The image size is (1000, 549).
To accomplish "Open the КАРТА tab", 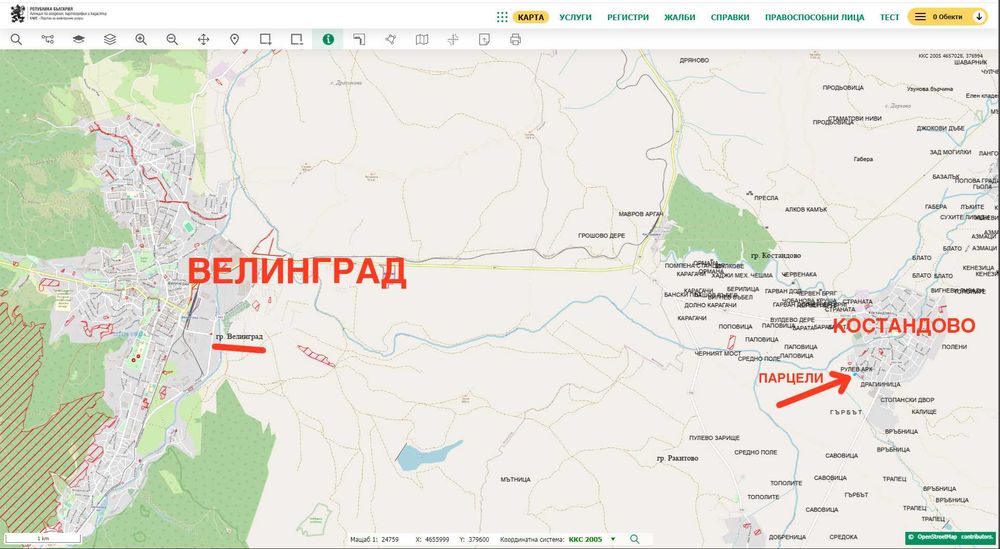I will click(531, 17).
